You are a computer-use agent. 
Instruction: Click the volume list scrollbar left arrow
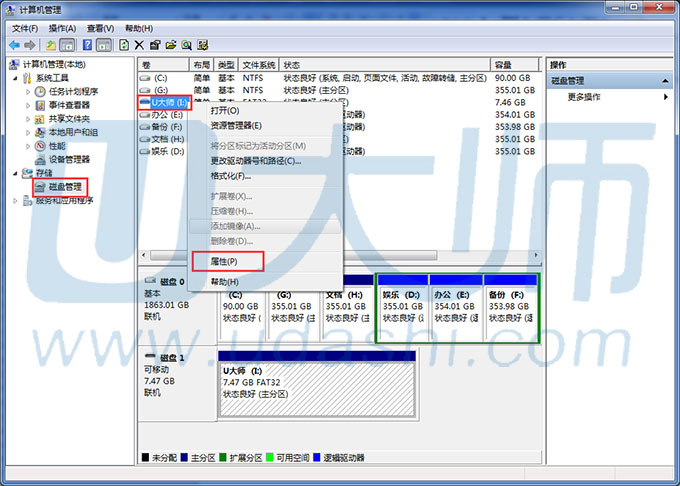point(144,255)
